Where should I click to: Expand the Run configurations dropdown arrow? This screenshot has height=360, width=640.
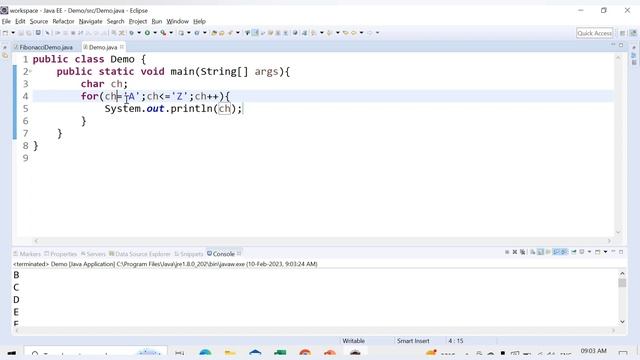point(155,33)
